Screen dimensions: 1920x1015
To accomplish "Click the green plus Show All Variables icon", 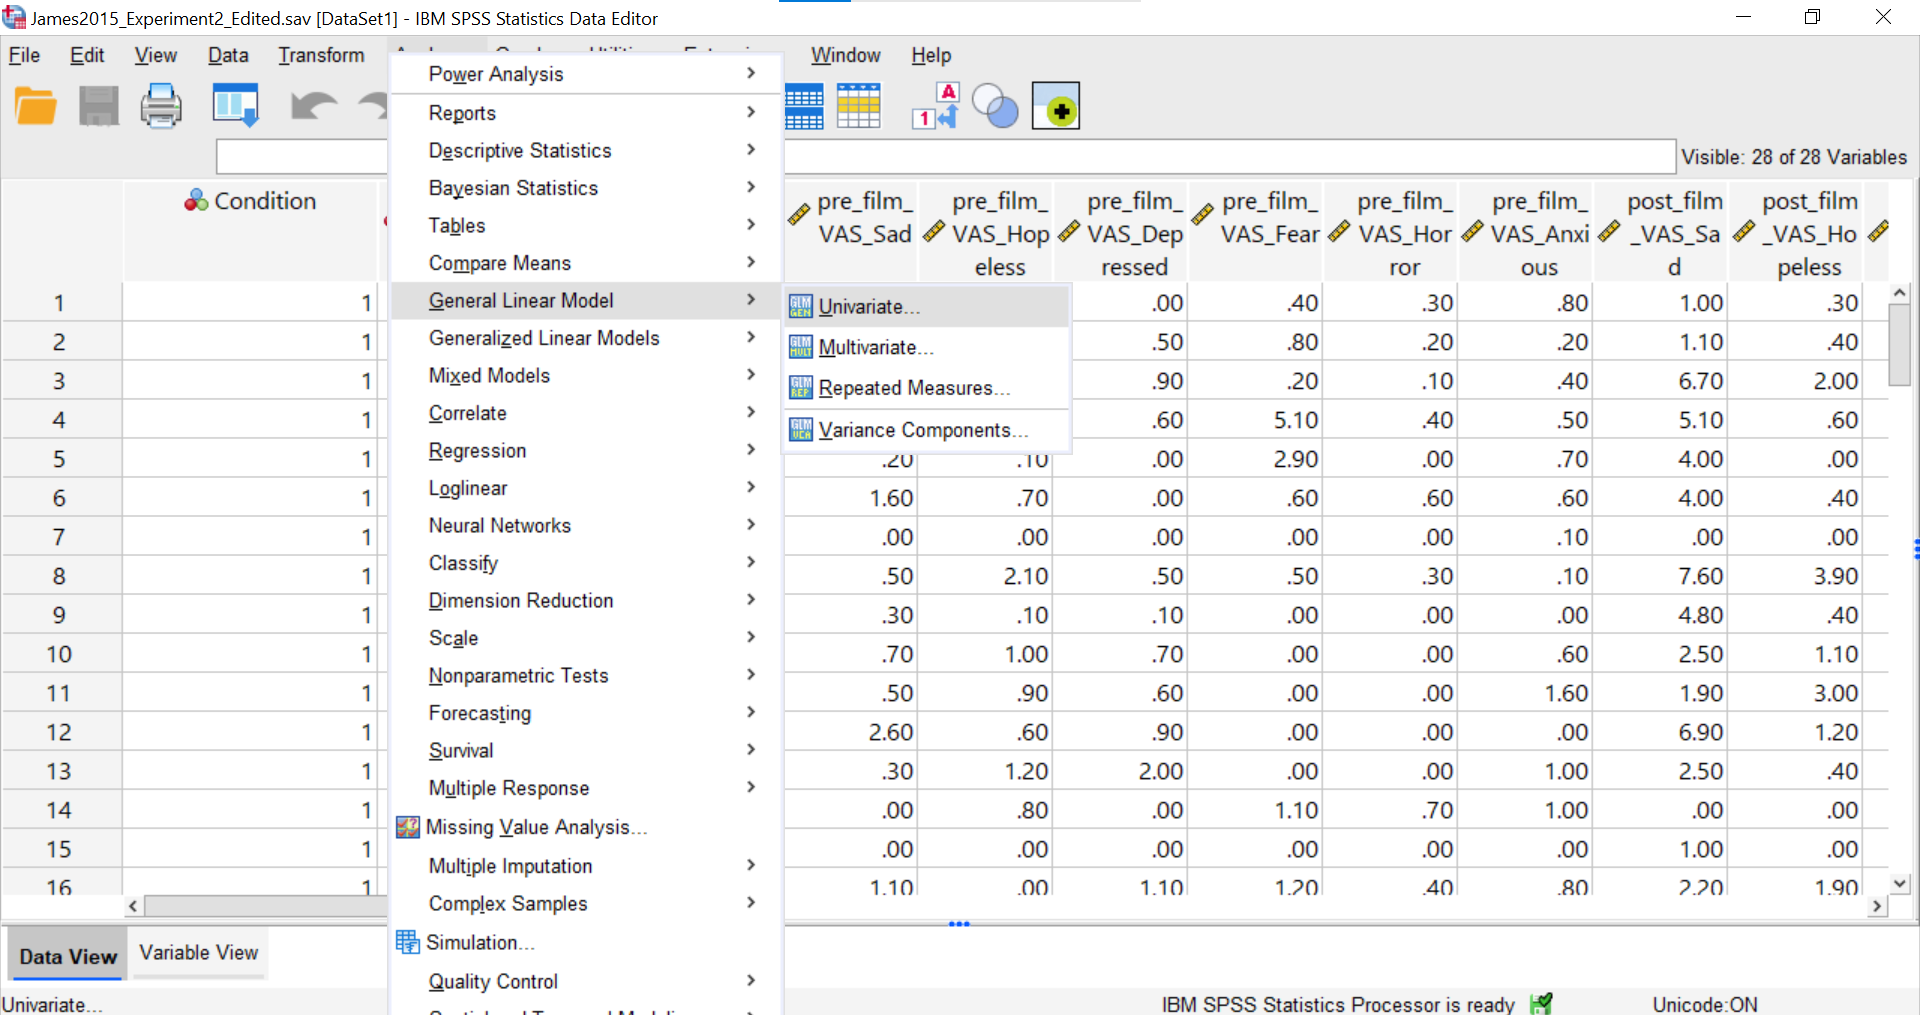I will point(1056,106).
